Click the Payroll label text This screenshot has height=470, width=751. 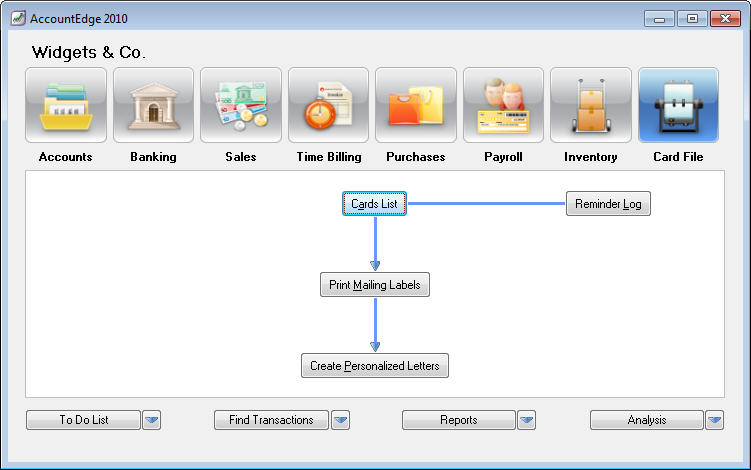click(x=503, y=157)
